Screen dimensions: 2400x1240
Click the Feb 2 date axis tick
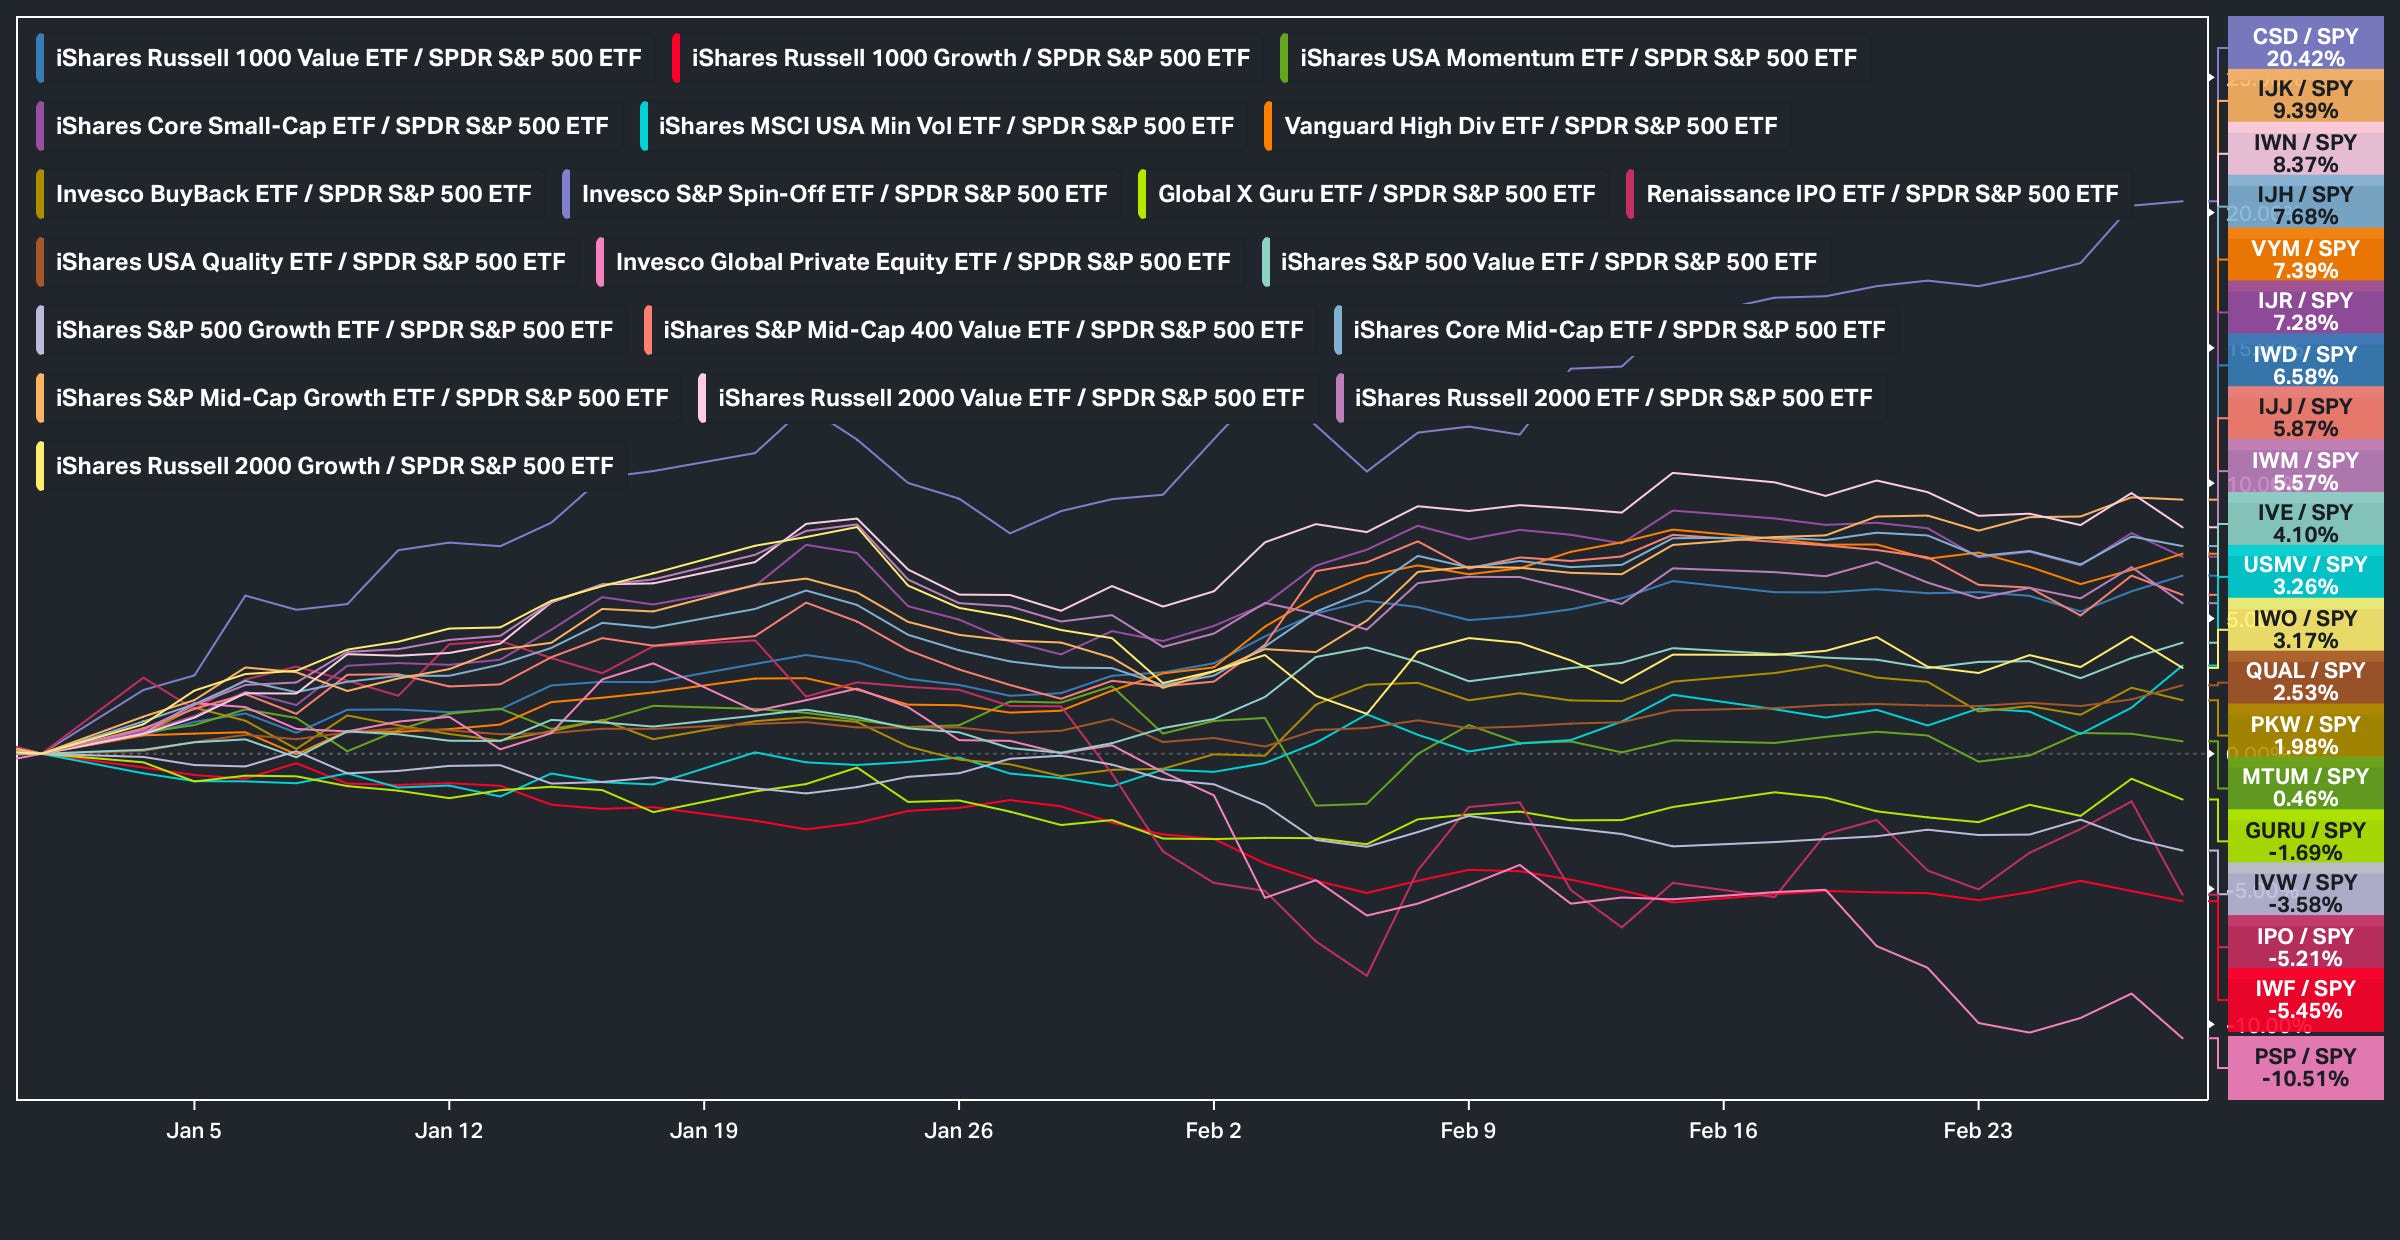[x=1213, y=1130]
